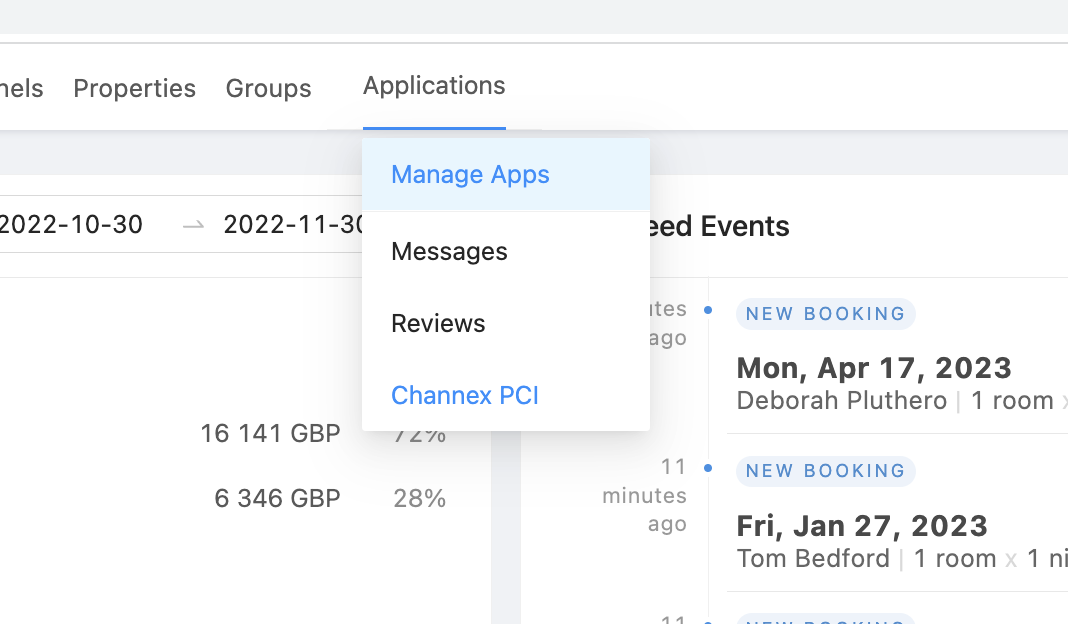Collapse the Applications dropdown menu
This screenshot has width=1068, height=624.
434,86
